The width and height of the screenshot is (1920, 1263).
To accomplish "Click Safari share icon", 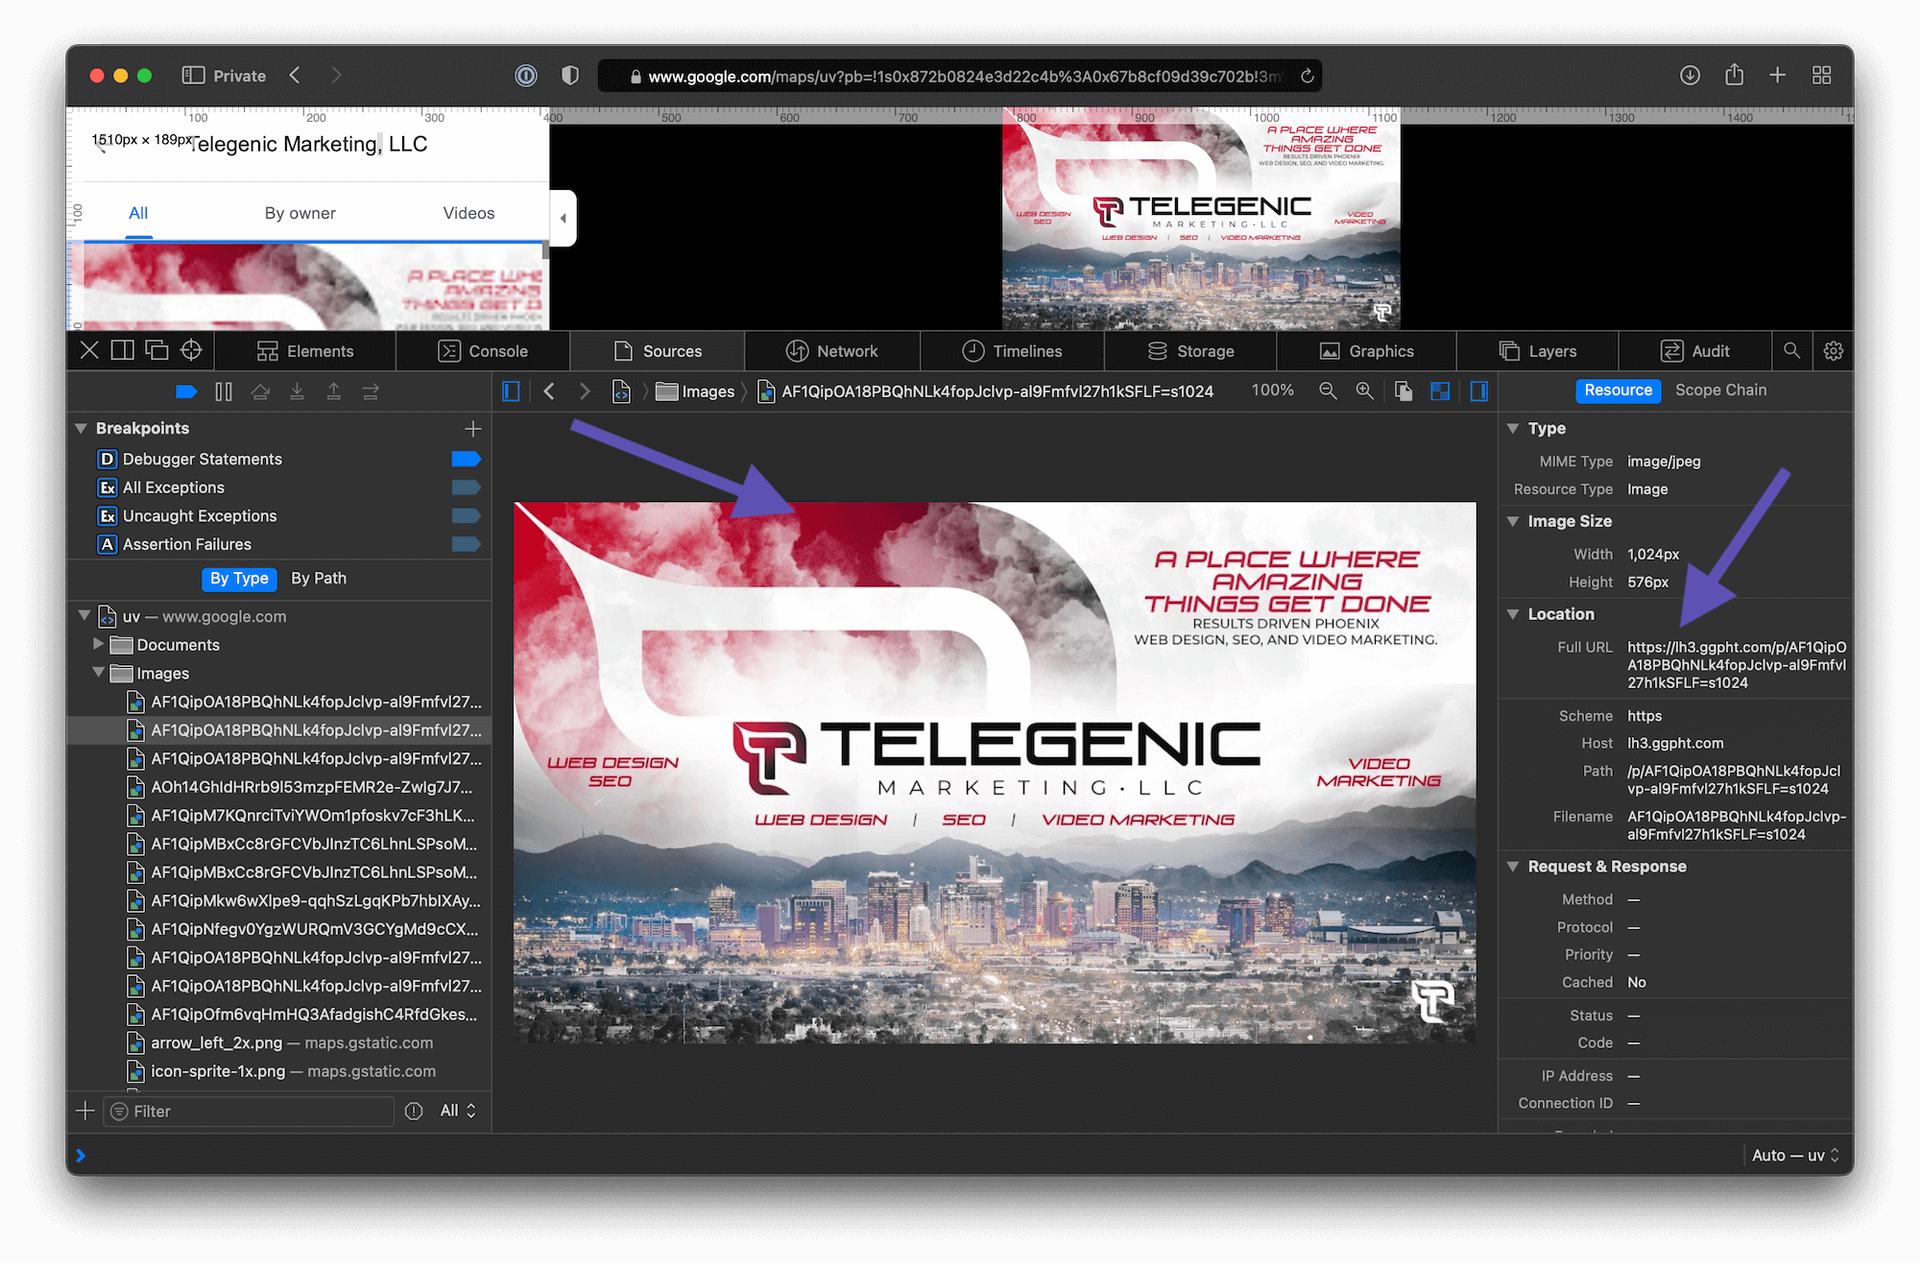I will pyautogui.click(x=1734, y=76).
